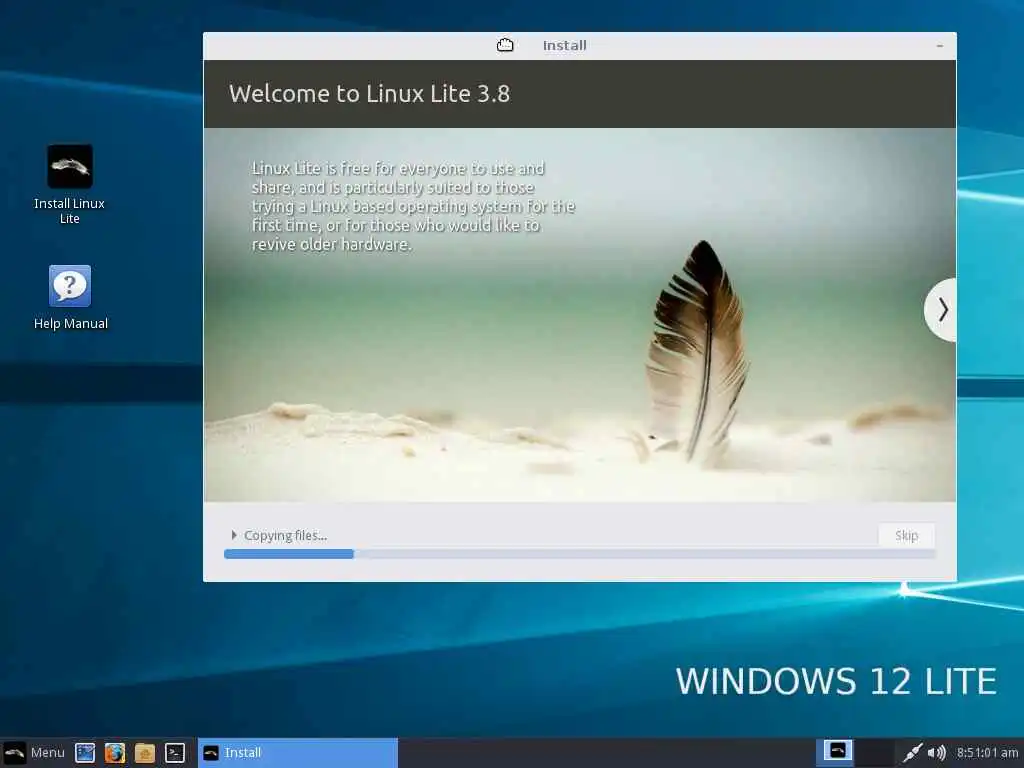Select the Install window taskbar entry
This screenshot has height=768, width=1024.
coord(298,752)
